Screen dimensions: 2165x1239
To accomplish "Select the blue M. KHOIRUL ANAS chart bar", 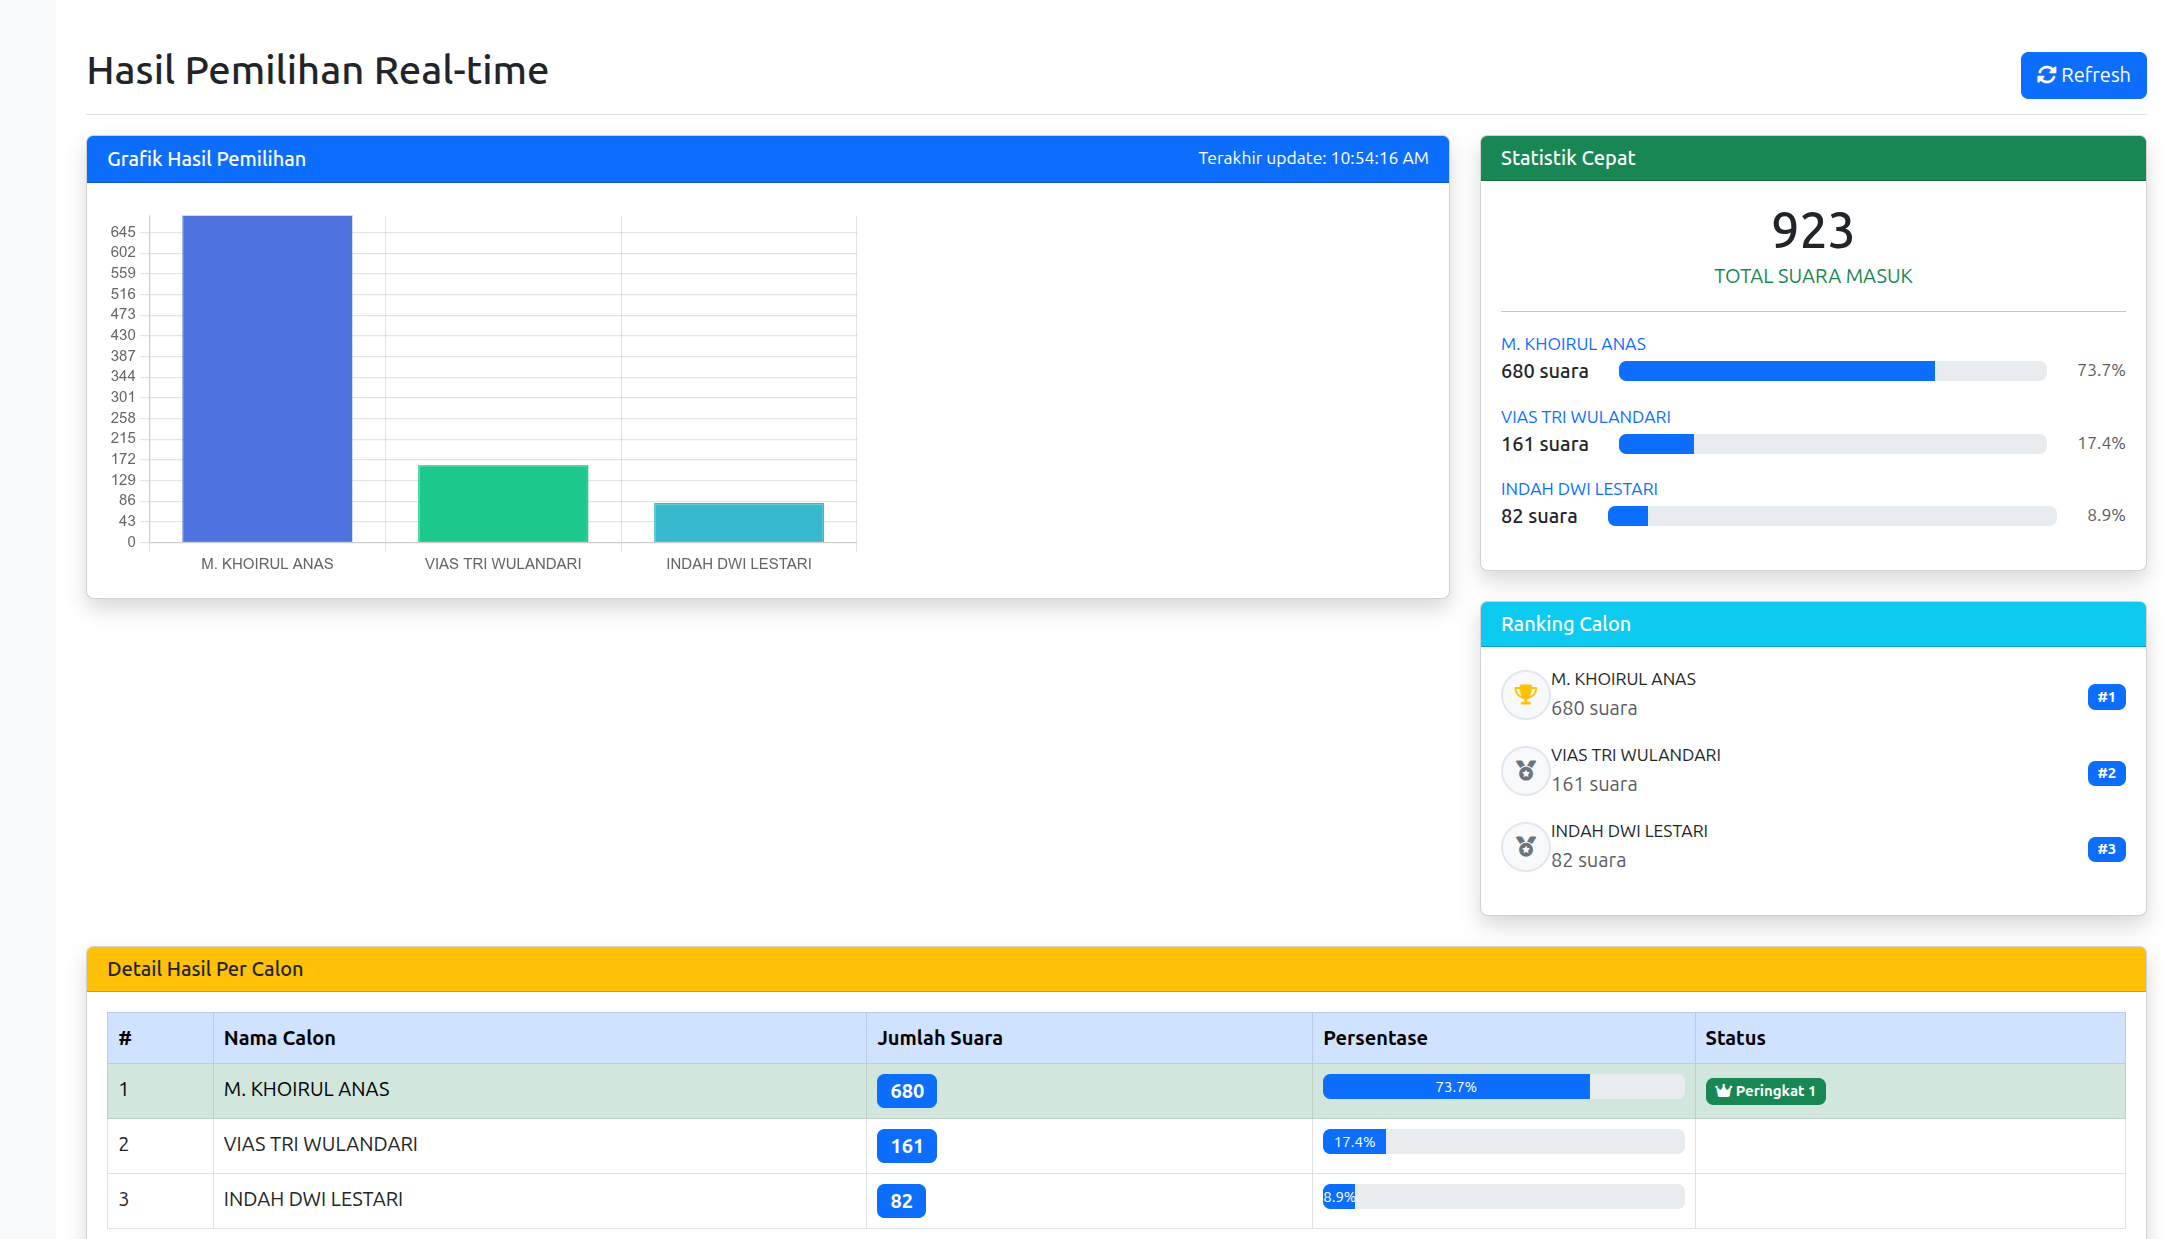I will 267,379.
